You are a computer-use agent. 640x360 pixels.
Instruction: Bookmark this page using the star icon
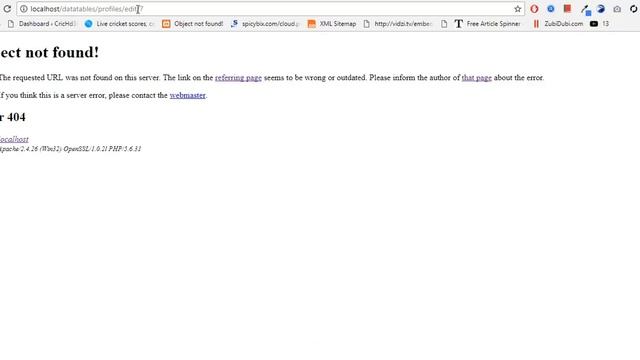[518, 9]
